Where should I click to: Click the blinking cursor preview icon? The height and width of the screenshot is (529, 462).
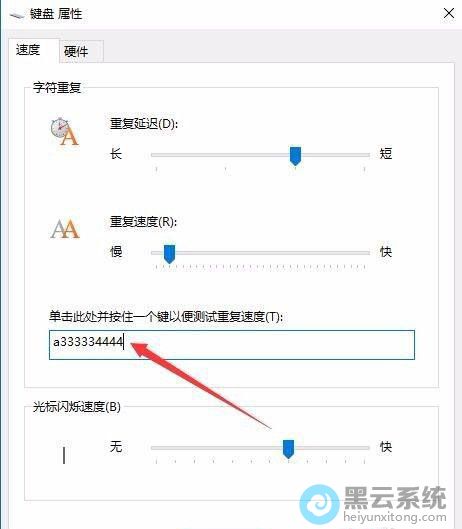64,454
